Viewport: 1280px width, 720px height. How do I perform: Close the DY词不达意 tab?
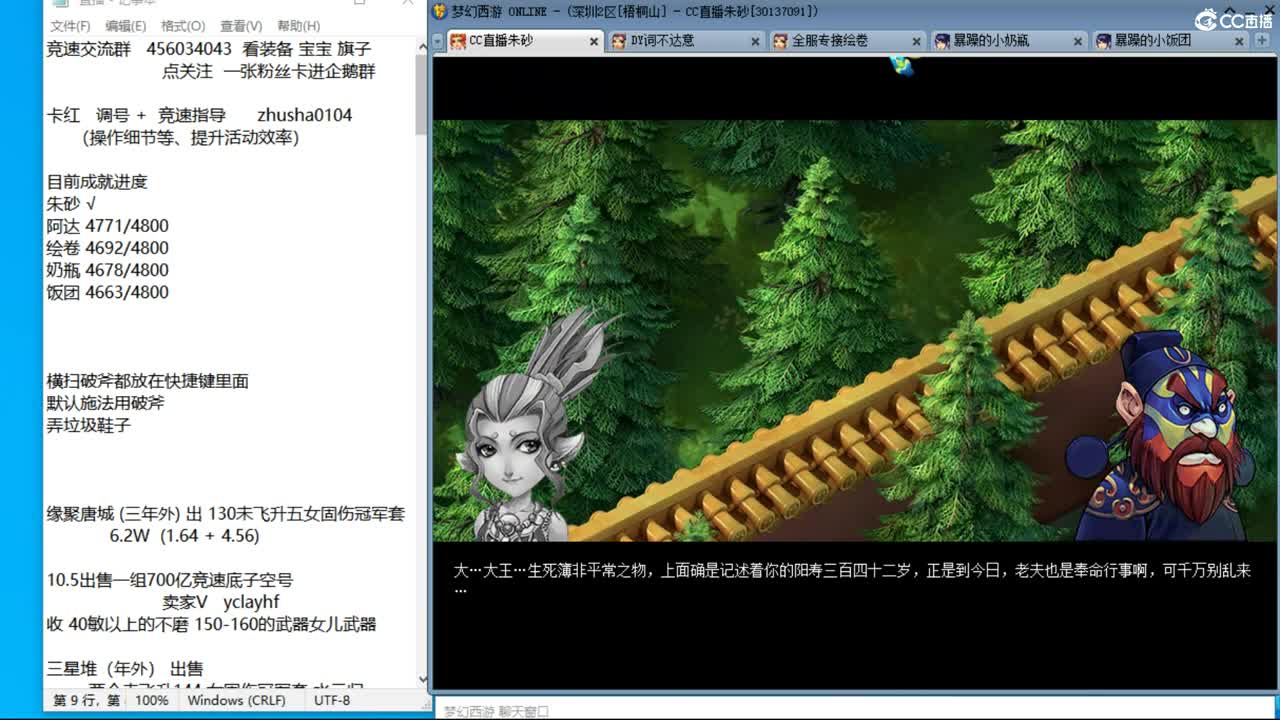pyautogui.click(x=756, y=41)
